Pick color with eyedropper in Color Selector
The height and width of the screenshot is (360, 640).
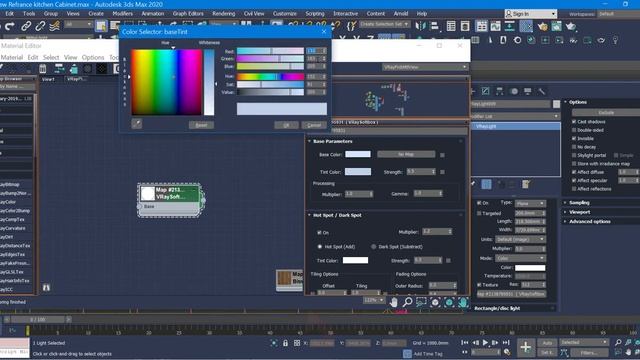point(137,124)
